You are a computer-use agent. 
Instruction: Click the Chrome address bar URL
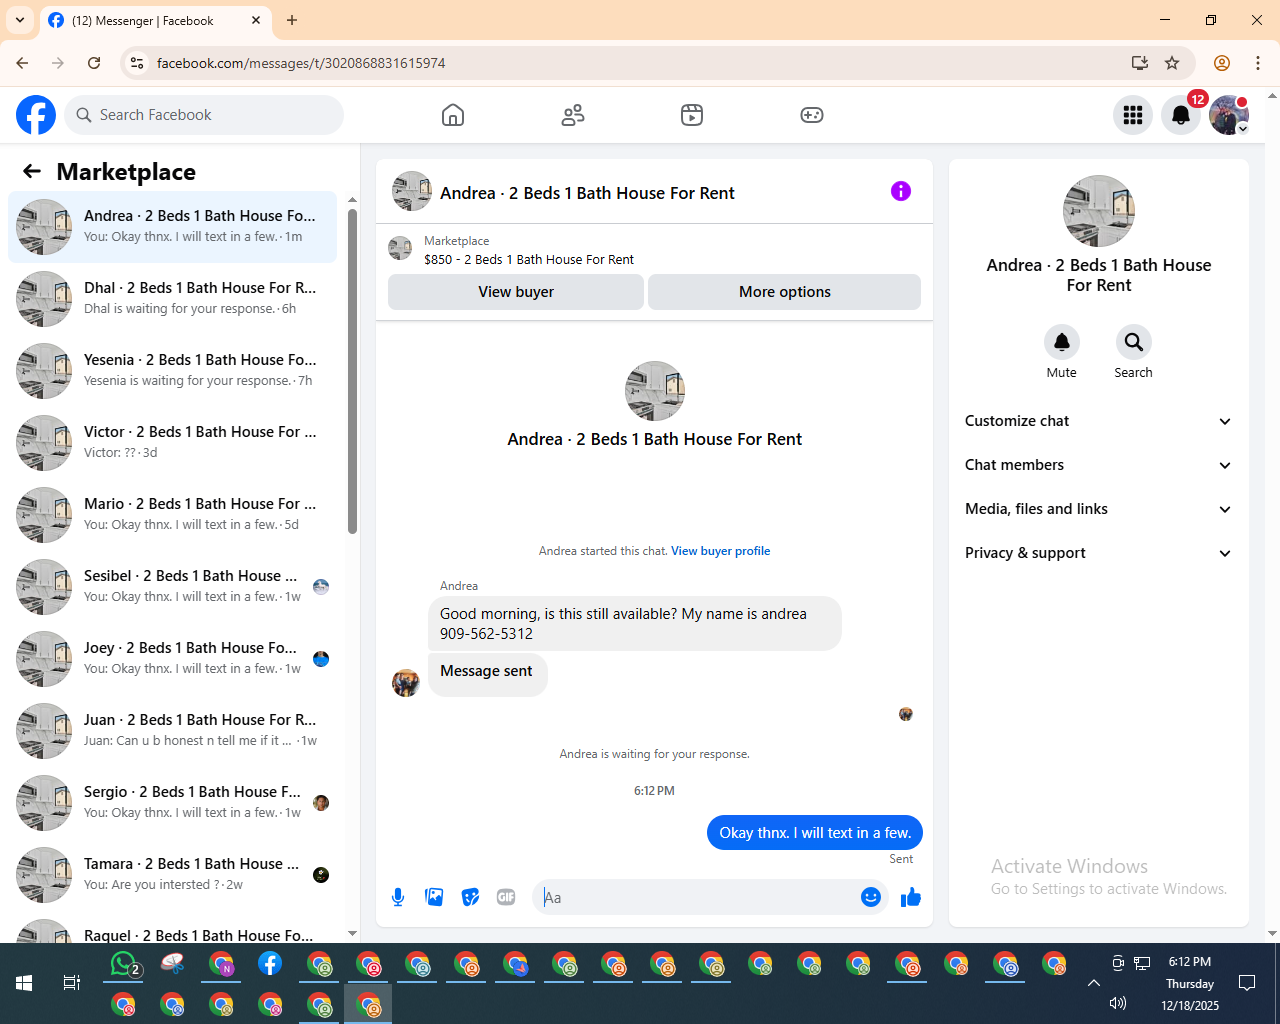coord(301,63)
